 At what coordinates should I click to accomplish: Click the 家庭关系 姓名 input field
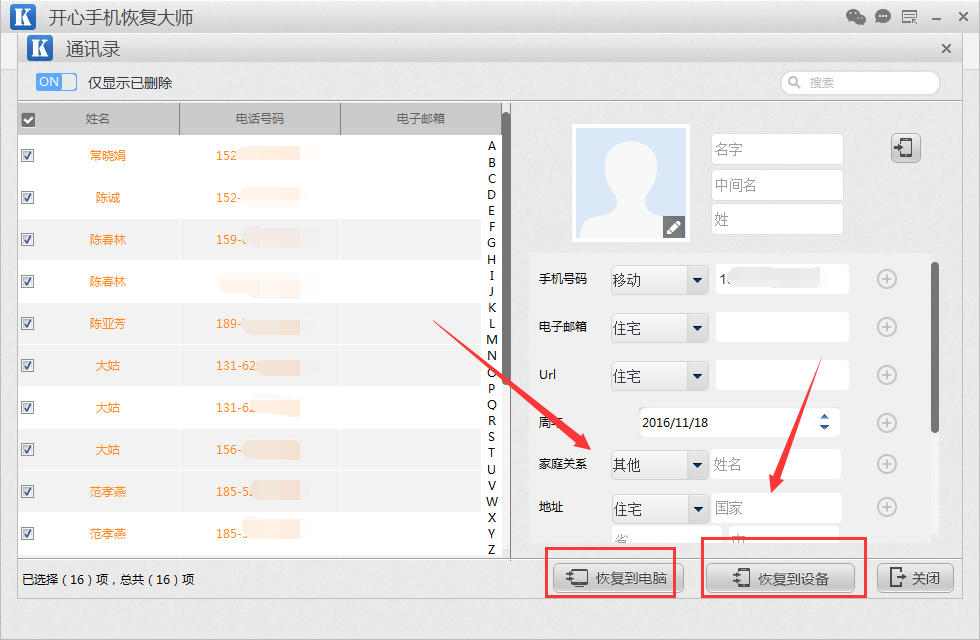coord(776,464)
